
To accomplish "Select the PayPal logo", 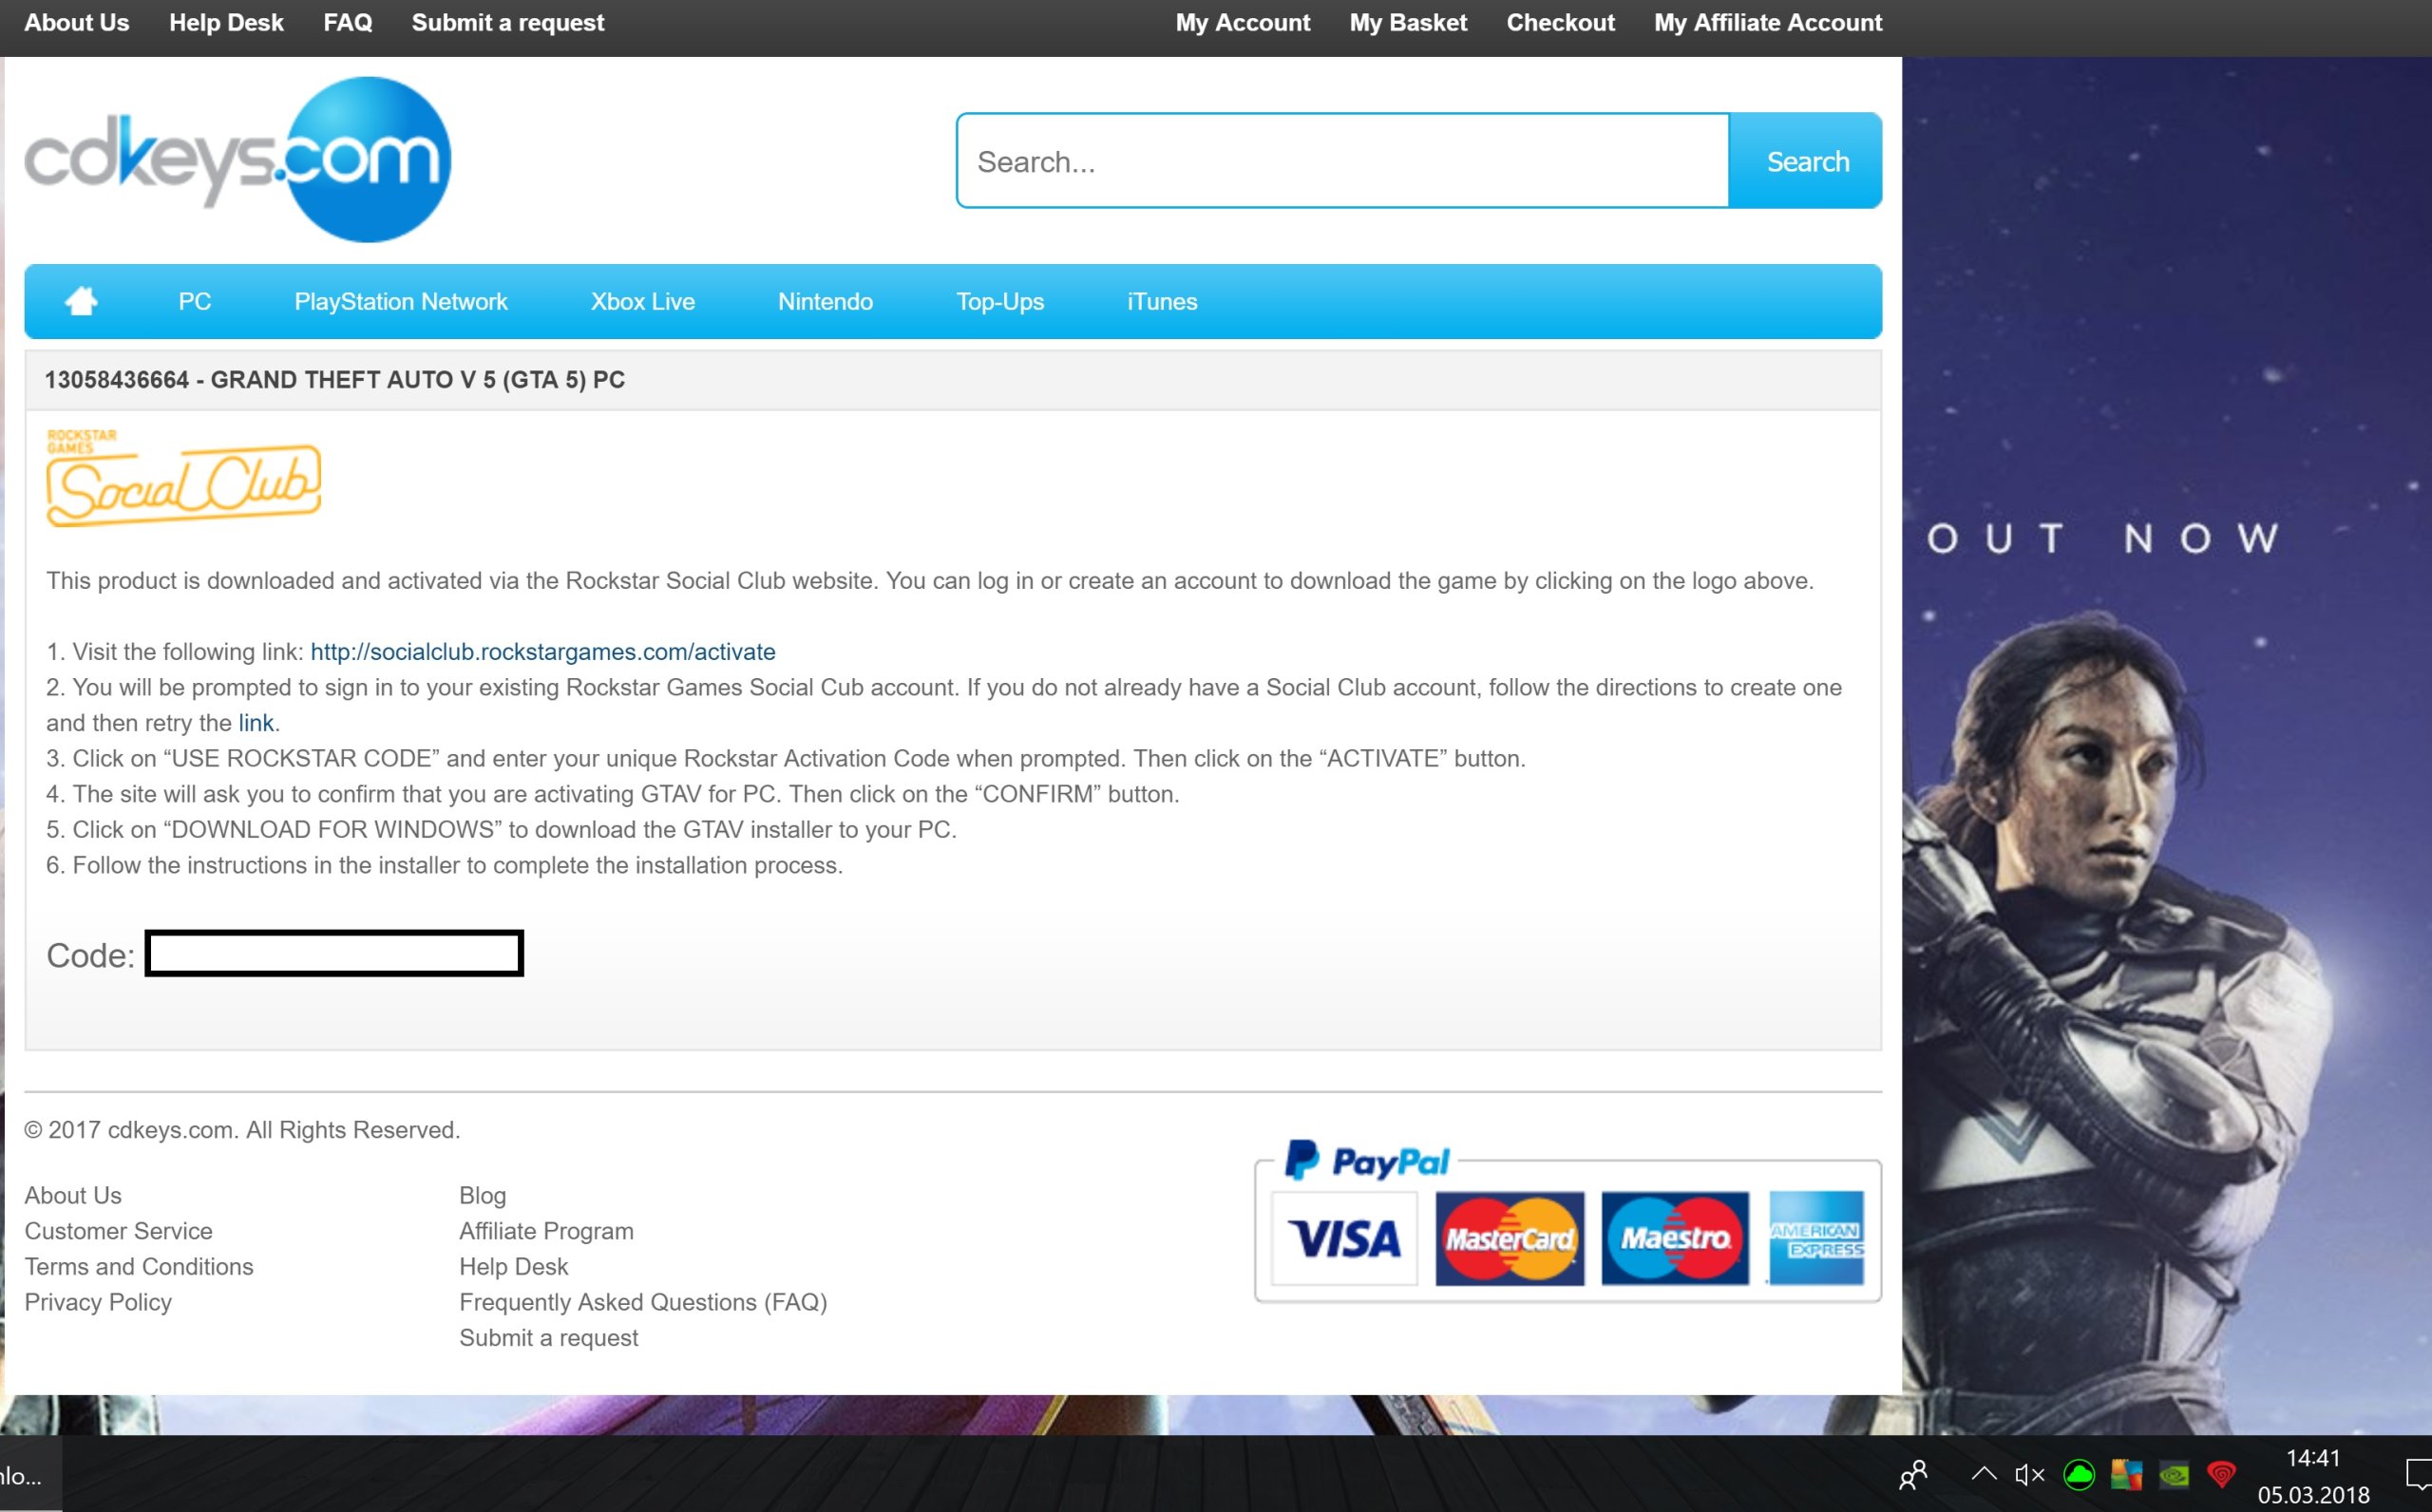I will coord(1366,1161).
